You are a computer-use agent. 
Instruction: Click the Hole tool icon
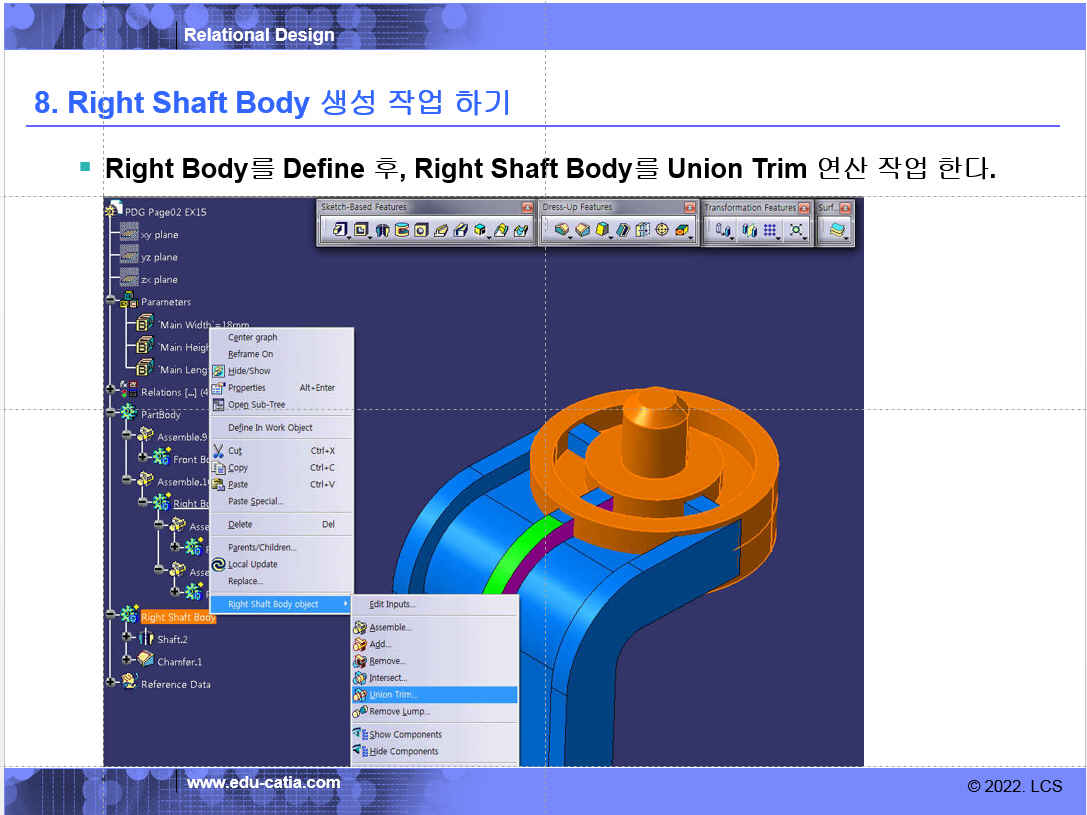421,230
